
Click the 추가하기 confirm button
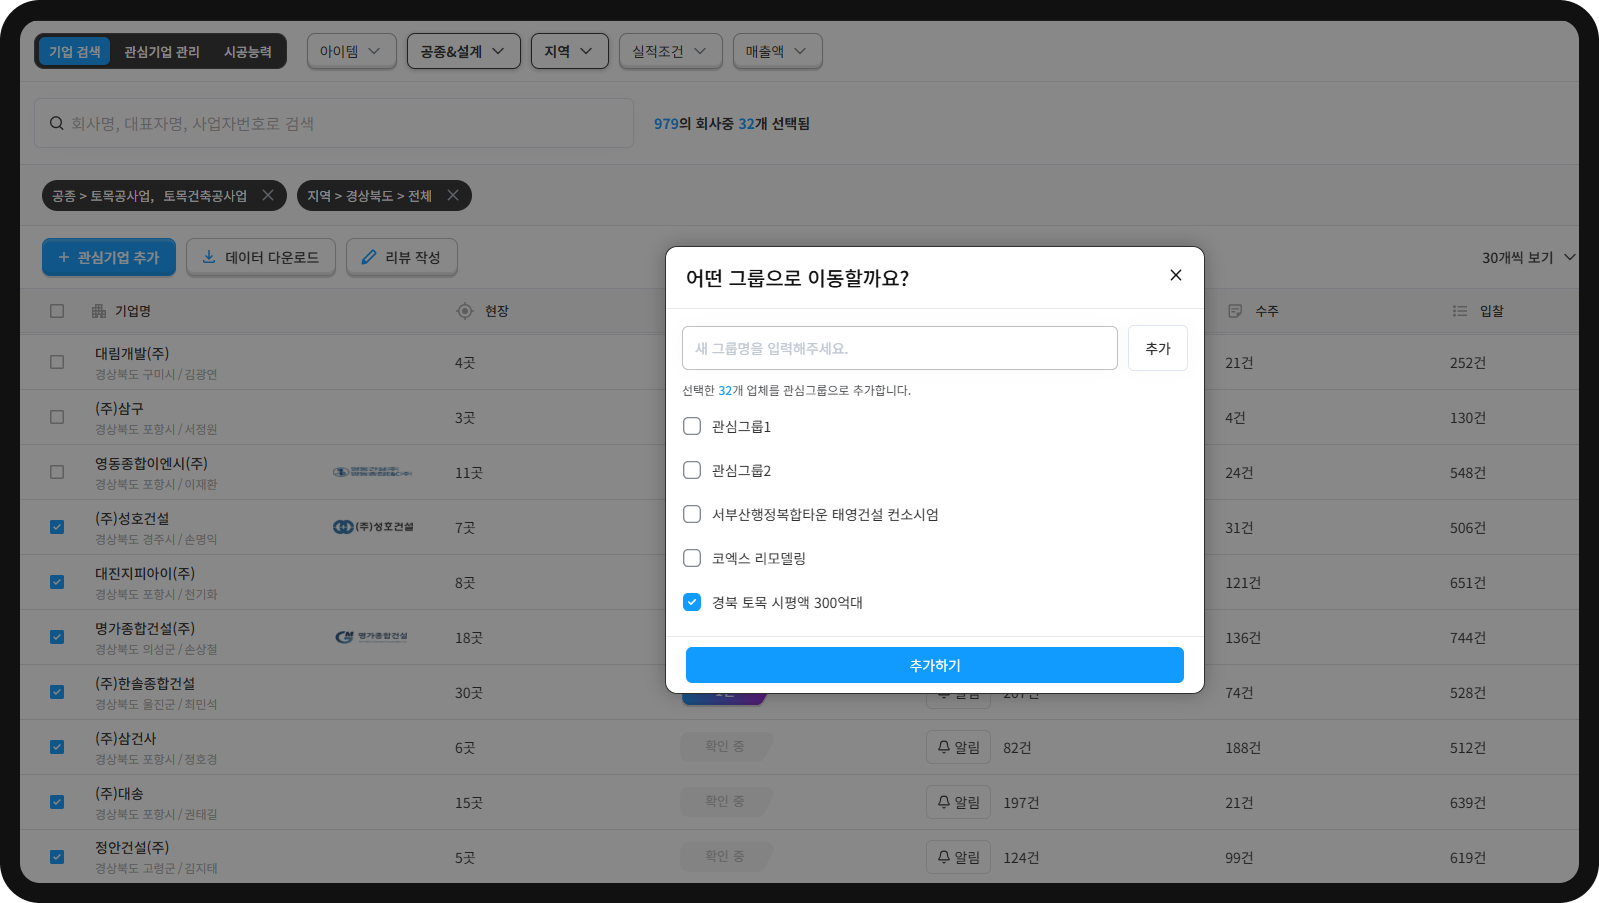pos(935,665)
